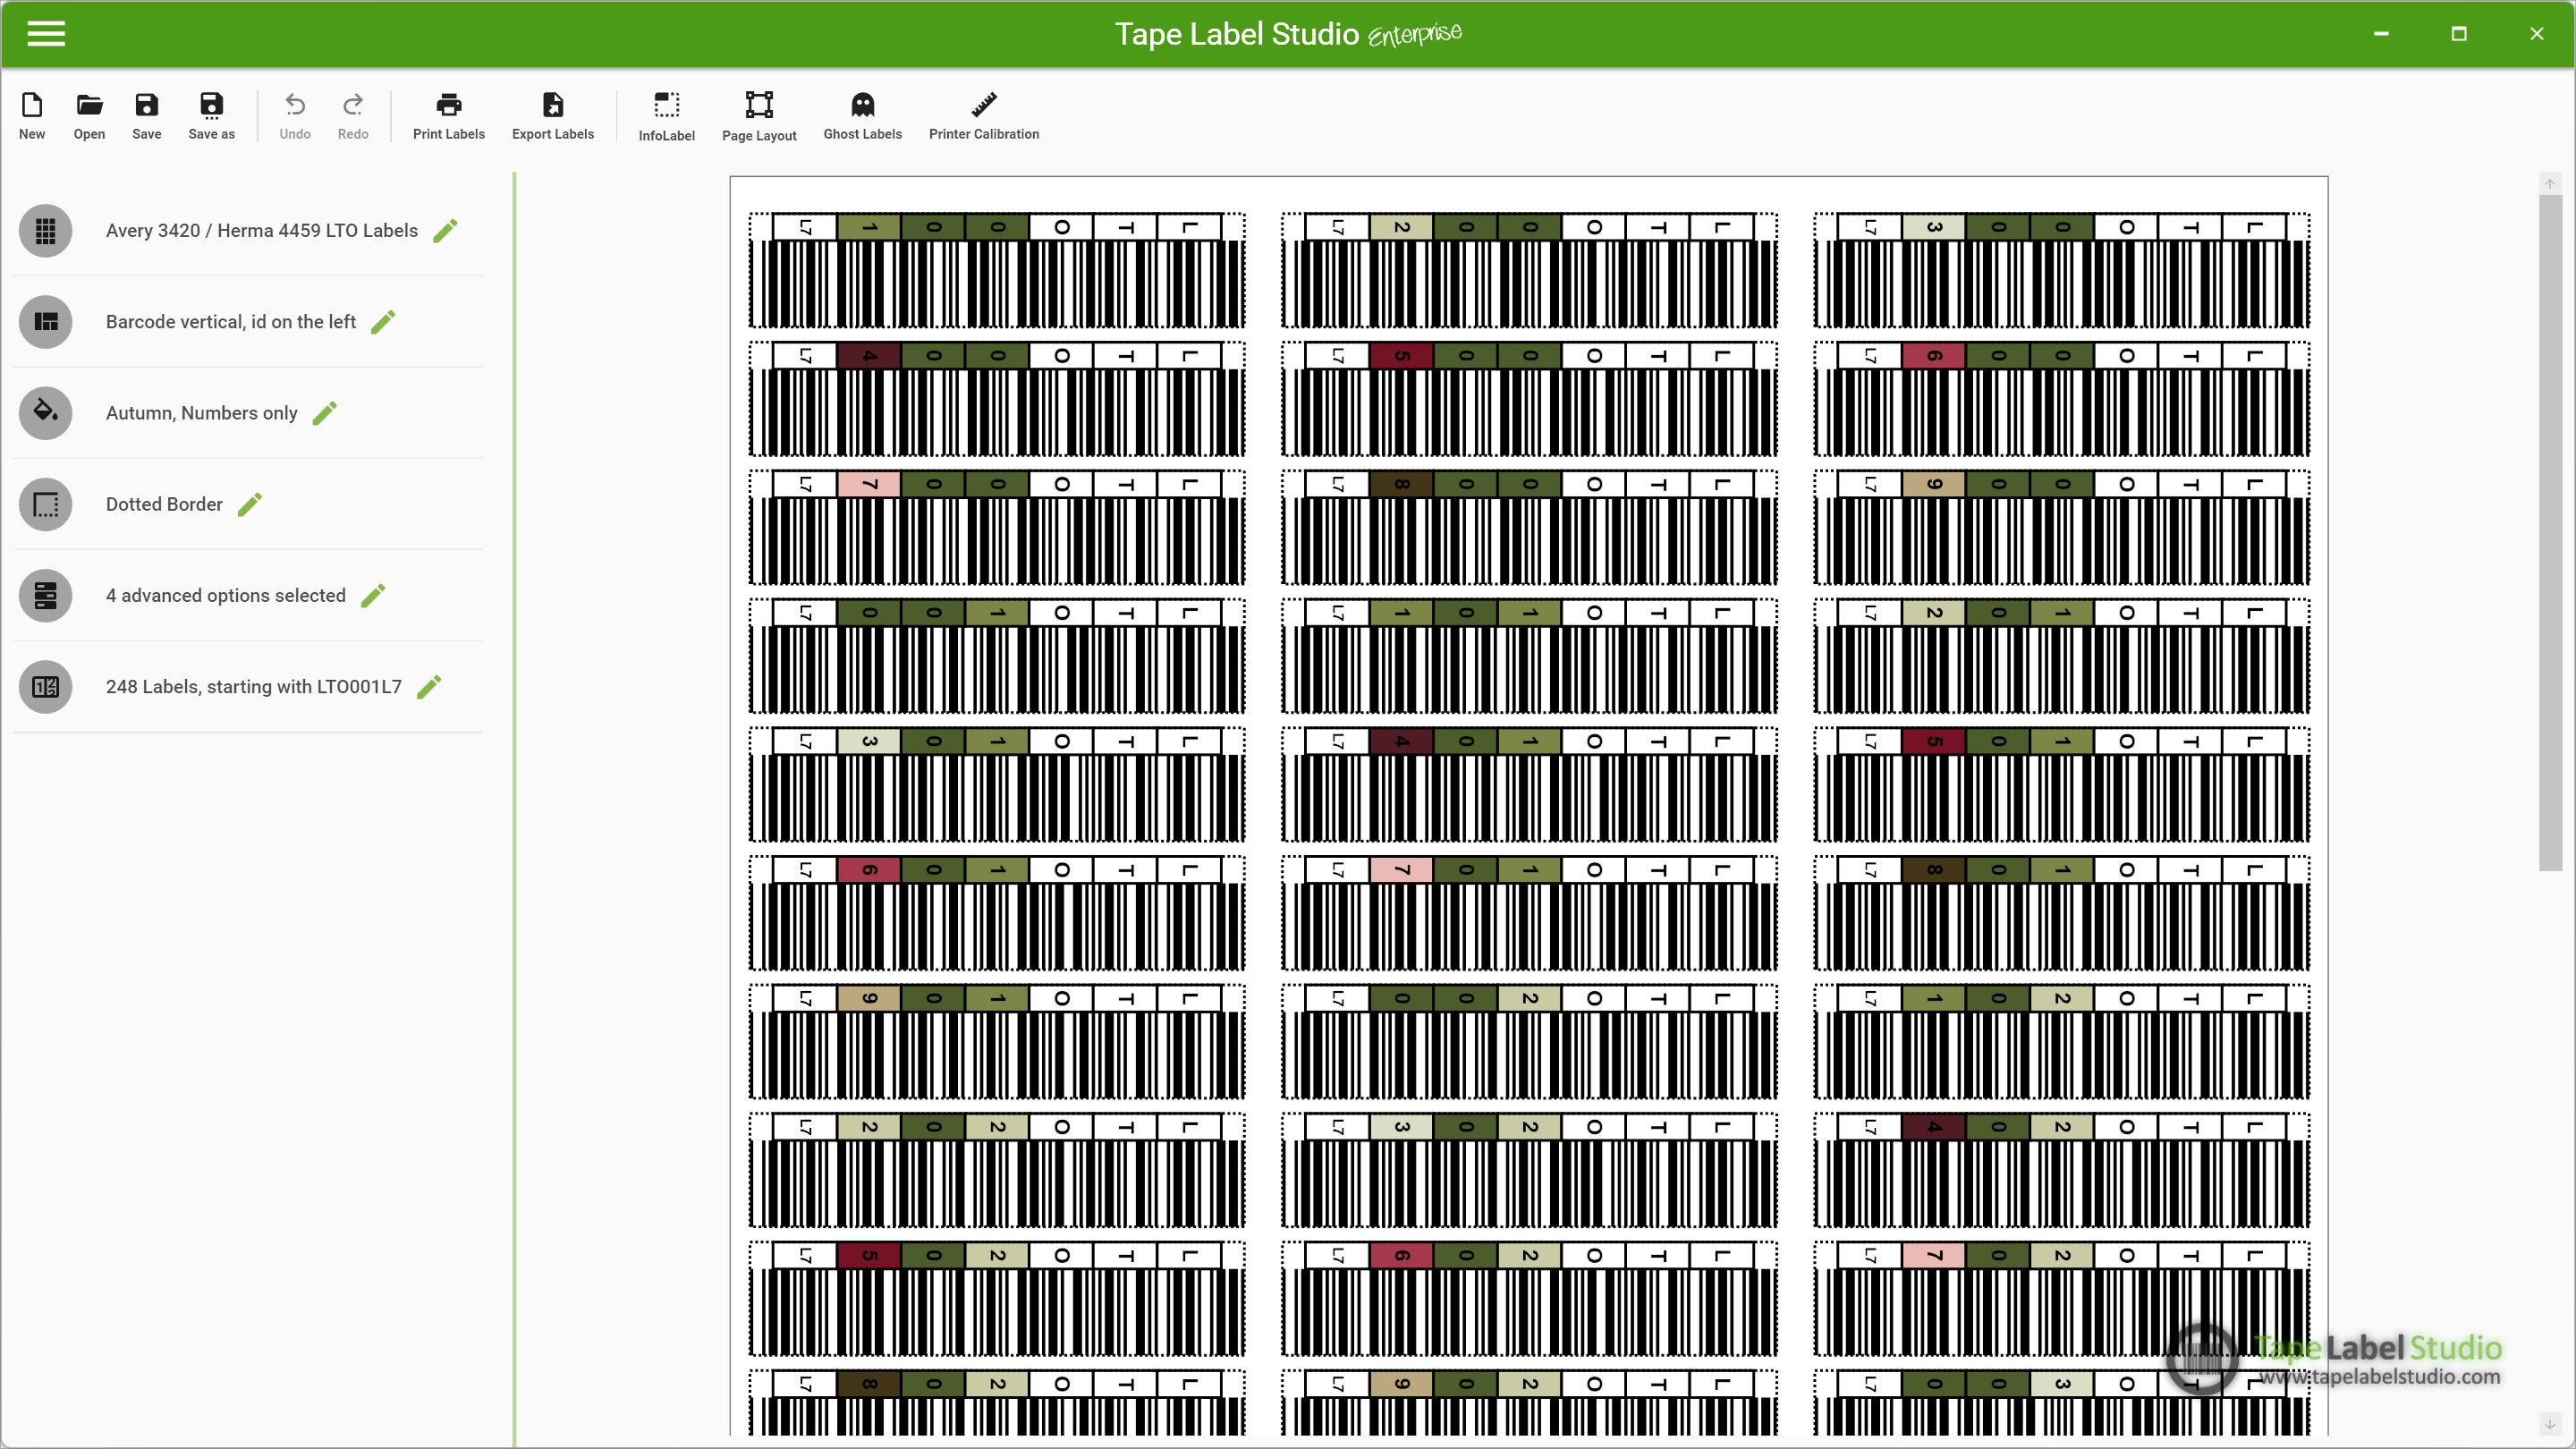This screenshot has width=2576, height=1449.
Task: Open the InfoLabel tool
Action: [x=666, y=115]
